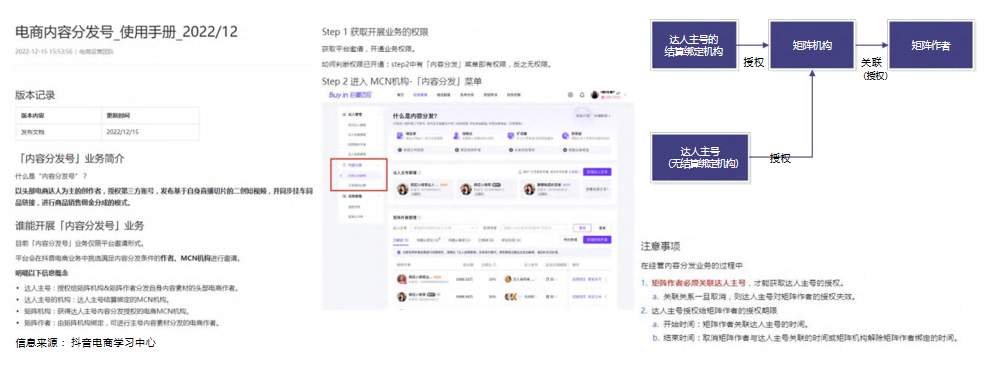Open first 达人主号 card avatar

(403, 188)
